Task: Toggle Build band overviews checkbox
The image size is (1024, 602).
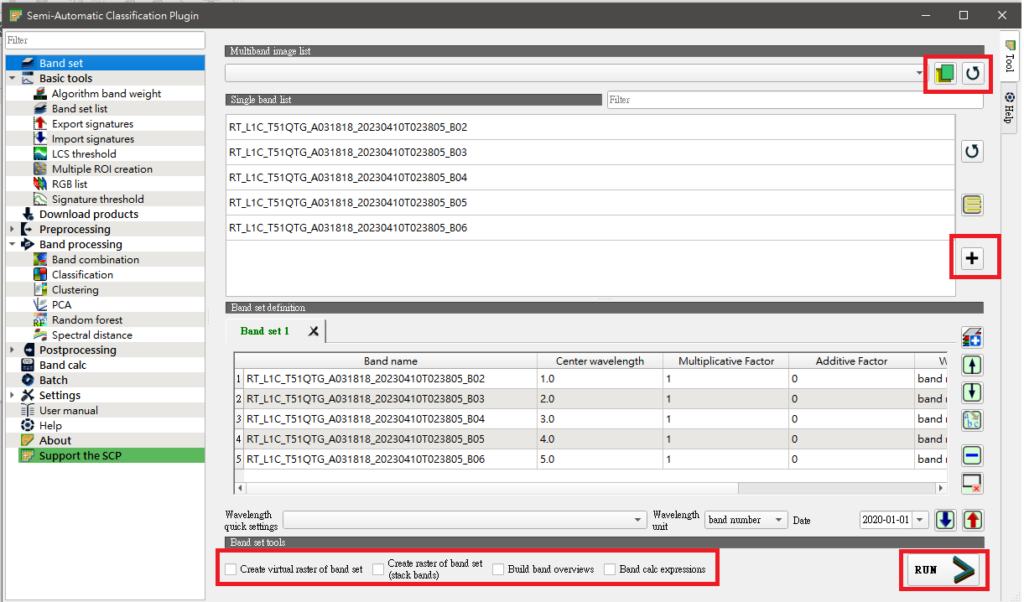Action: 498,569
